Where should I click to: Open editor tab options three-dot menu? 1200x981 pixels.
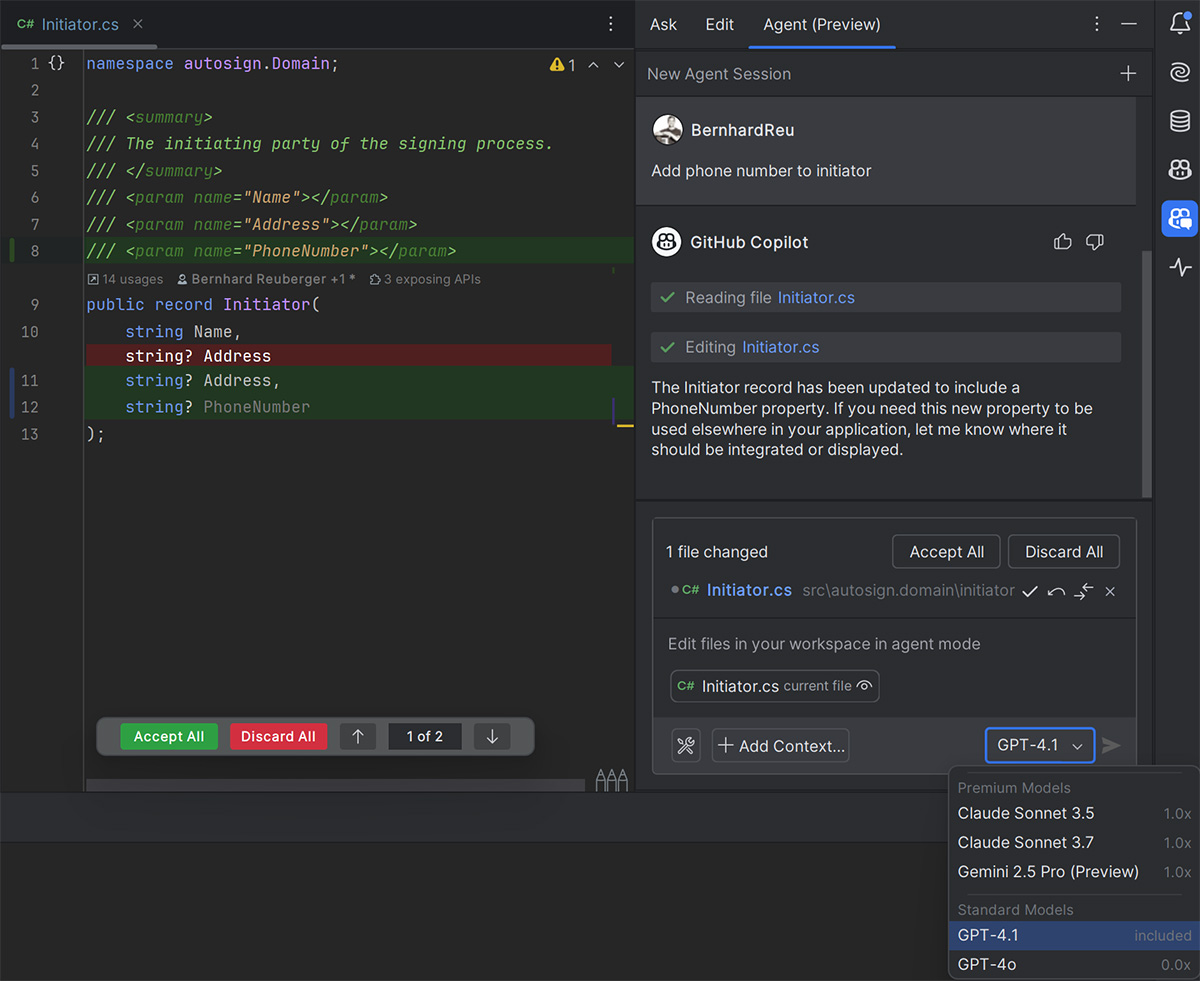611,24
